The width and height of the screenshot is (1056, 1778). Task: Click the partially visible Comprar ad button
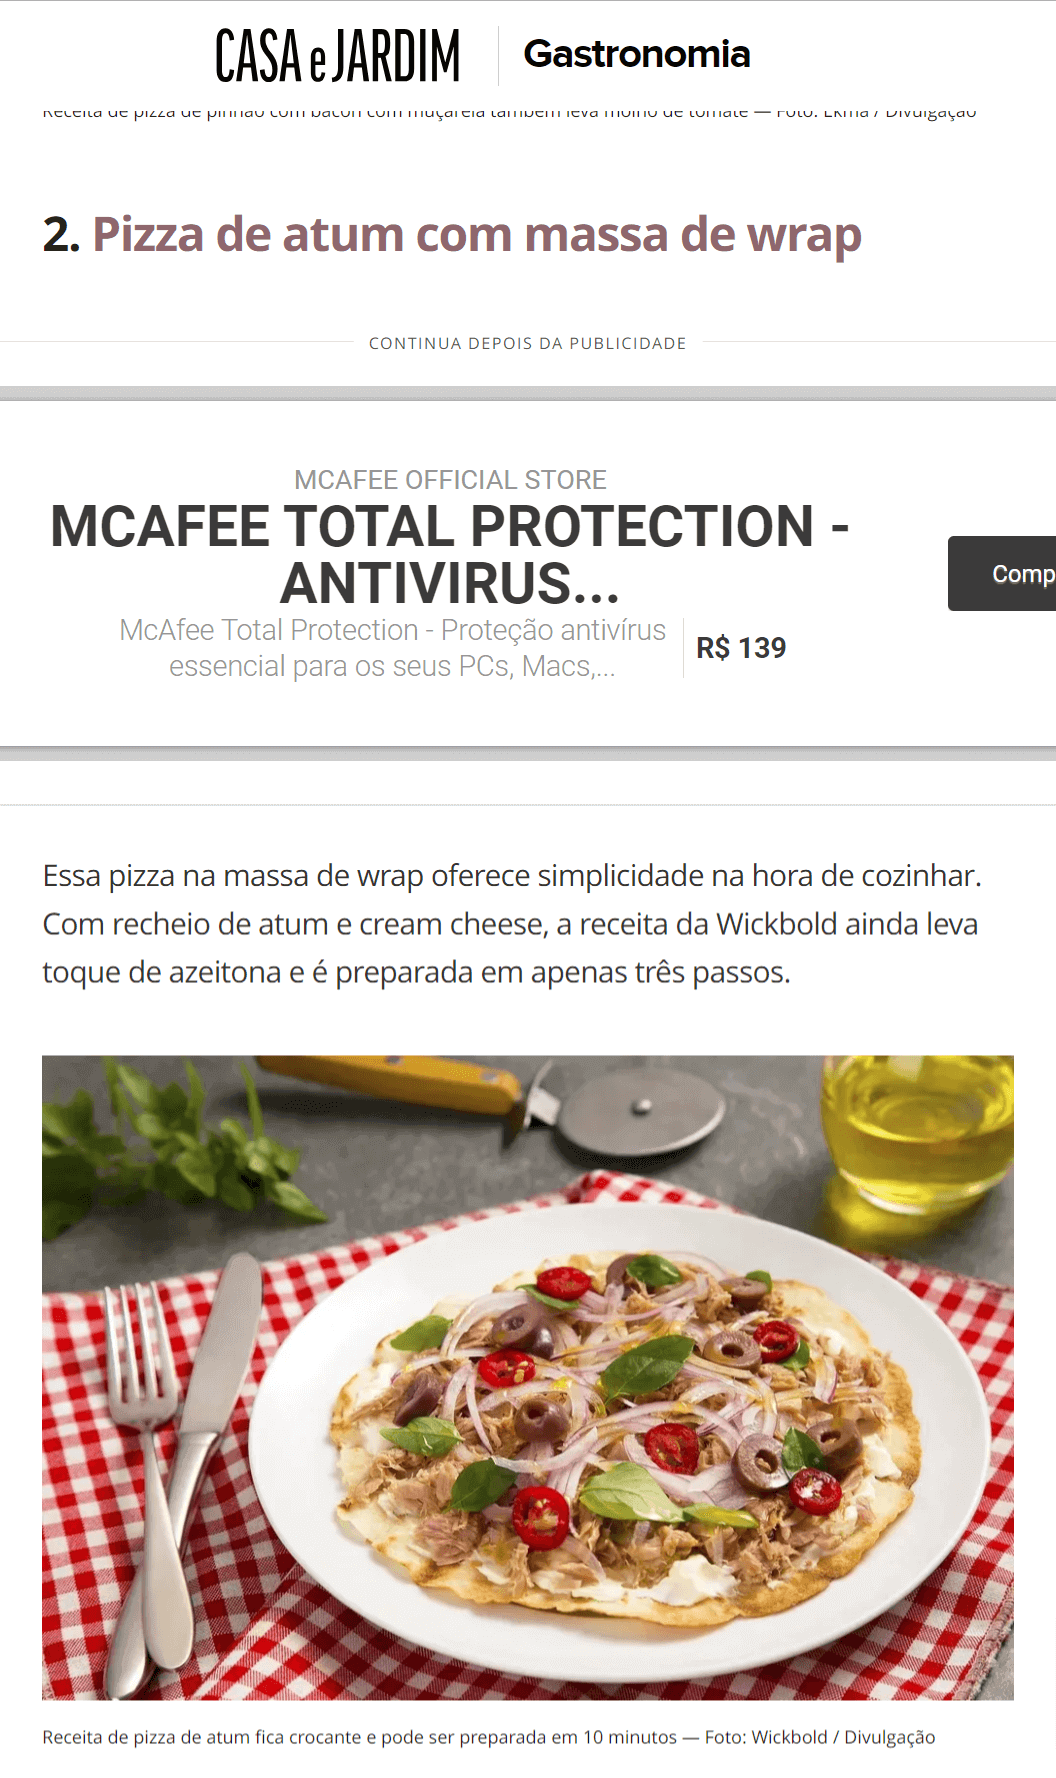pyautogui.click(x=1002, y=573)
